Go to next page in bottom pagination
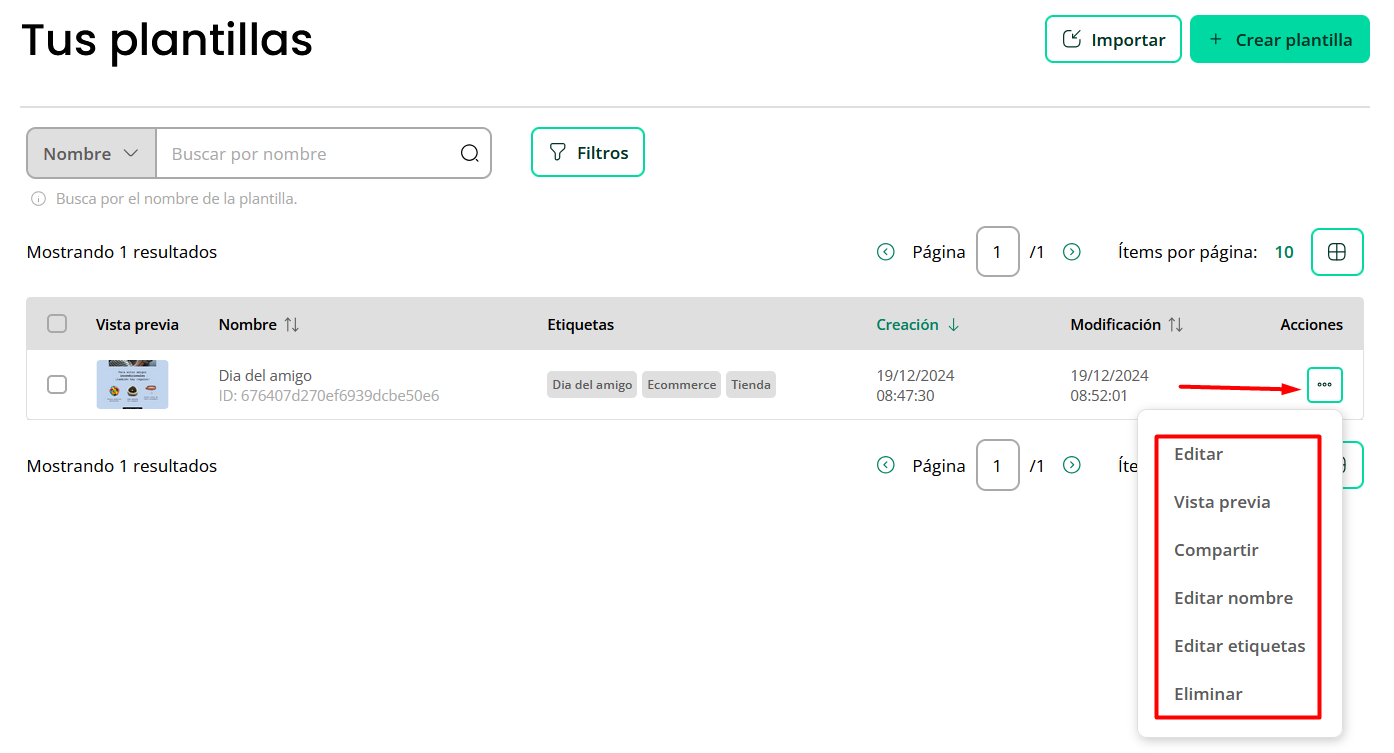 click(1071, 465)
